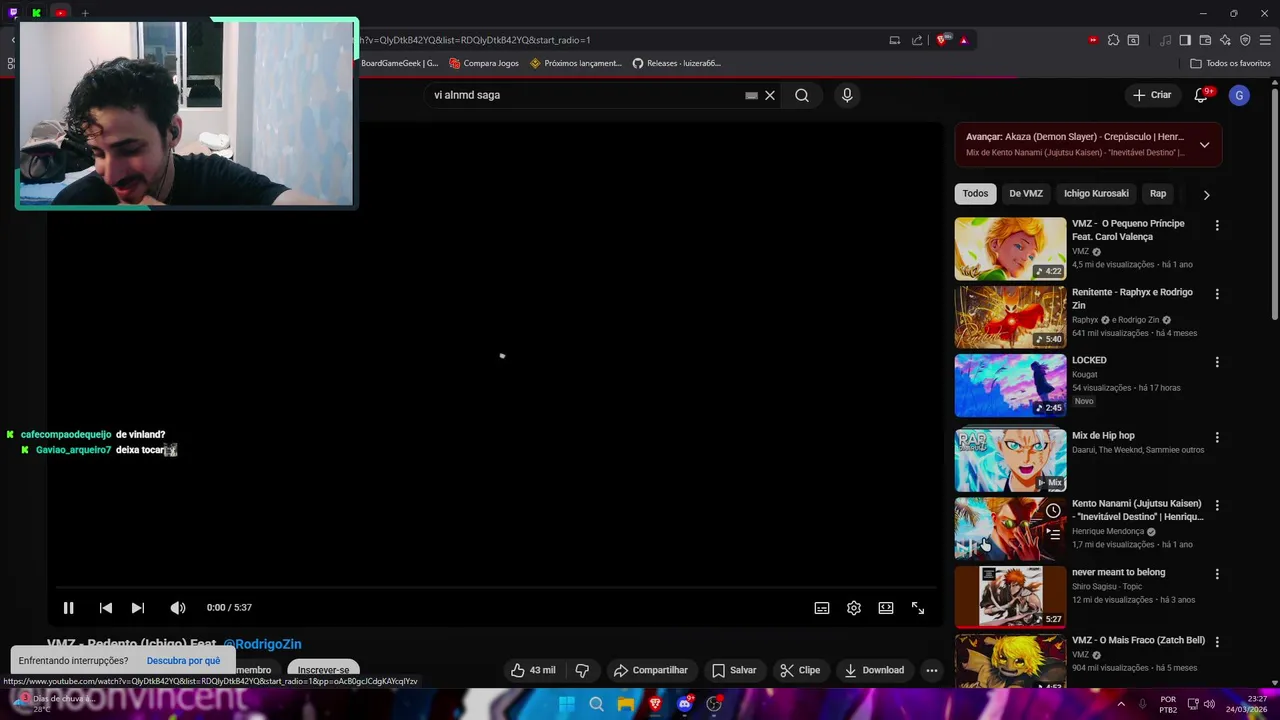This screenshot has height=720, width=1280.
Task: Open options for Renitente - Raphyx e Rodrigo Zin
Action: 1217,294
